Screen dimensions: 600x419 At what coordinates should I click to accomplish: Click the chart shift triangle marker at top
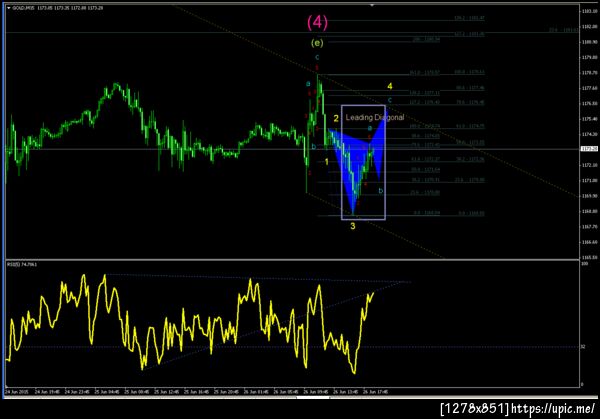pyautogui.click(x=372, y=5)
